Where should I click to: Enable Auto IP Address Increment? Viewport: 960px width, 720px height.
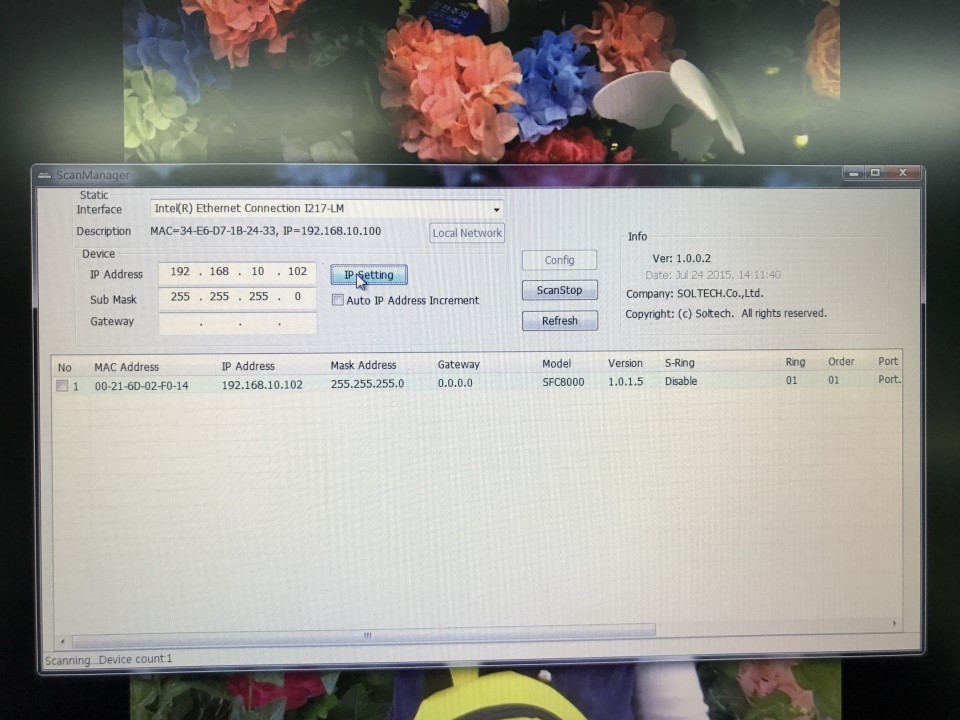click(x=338, y=300)
